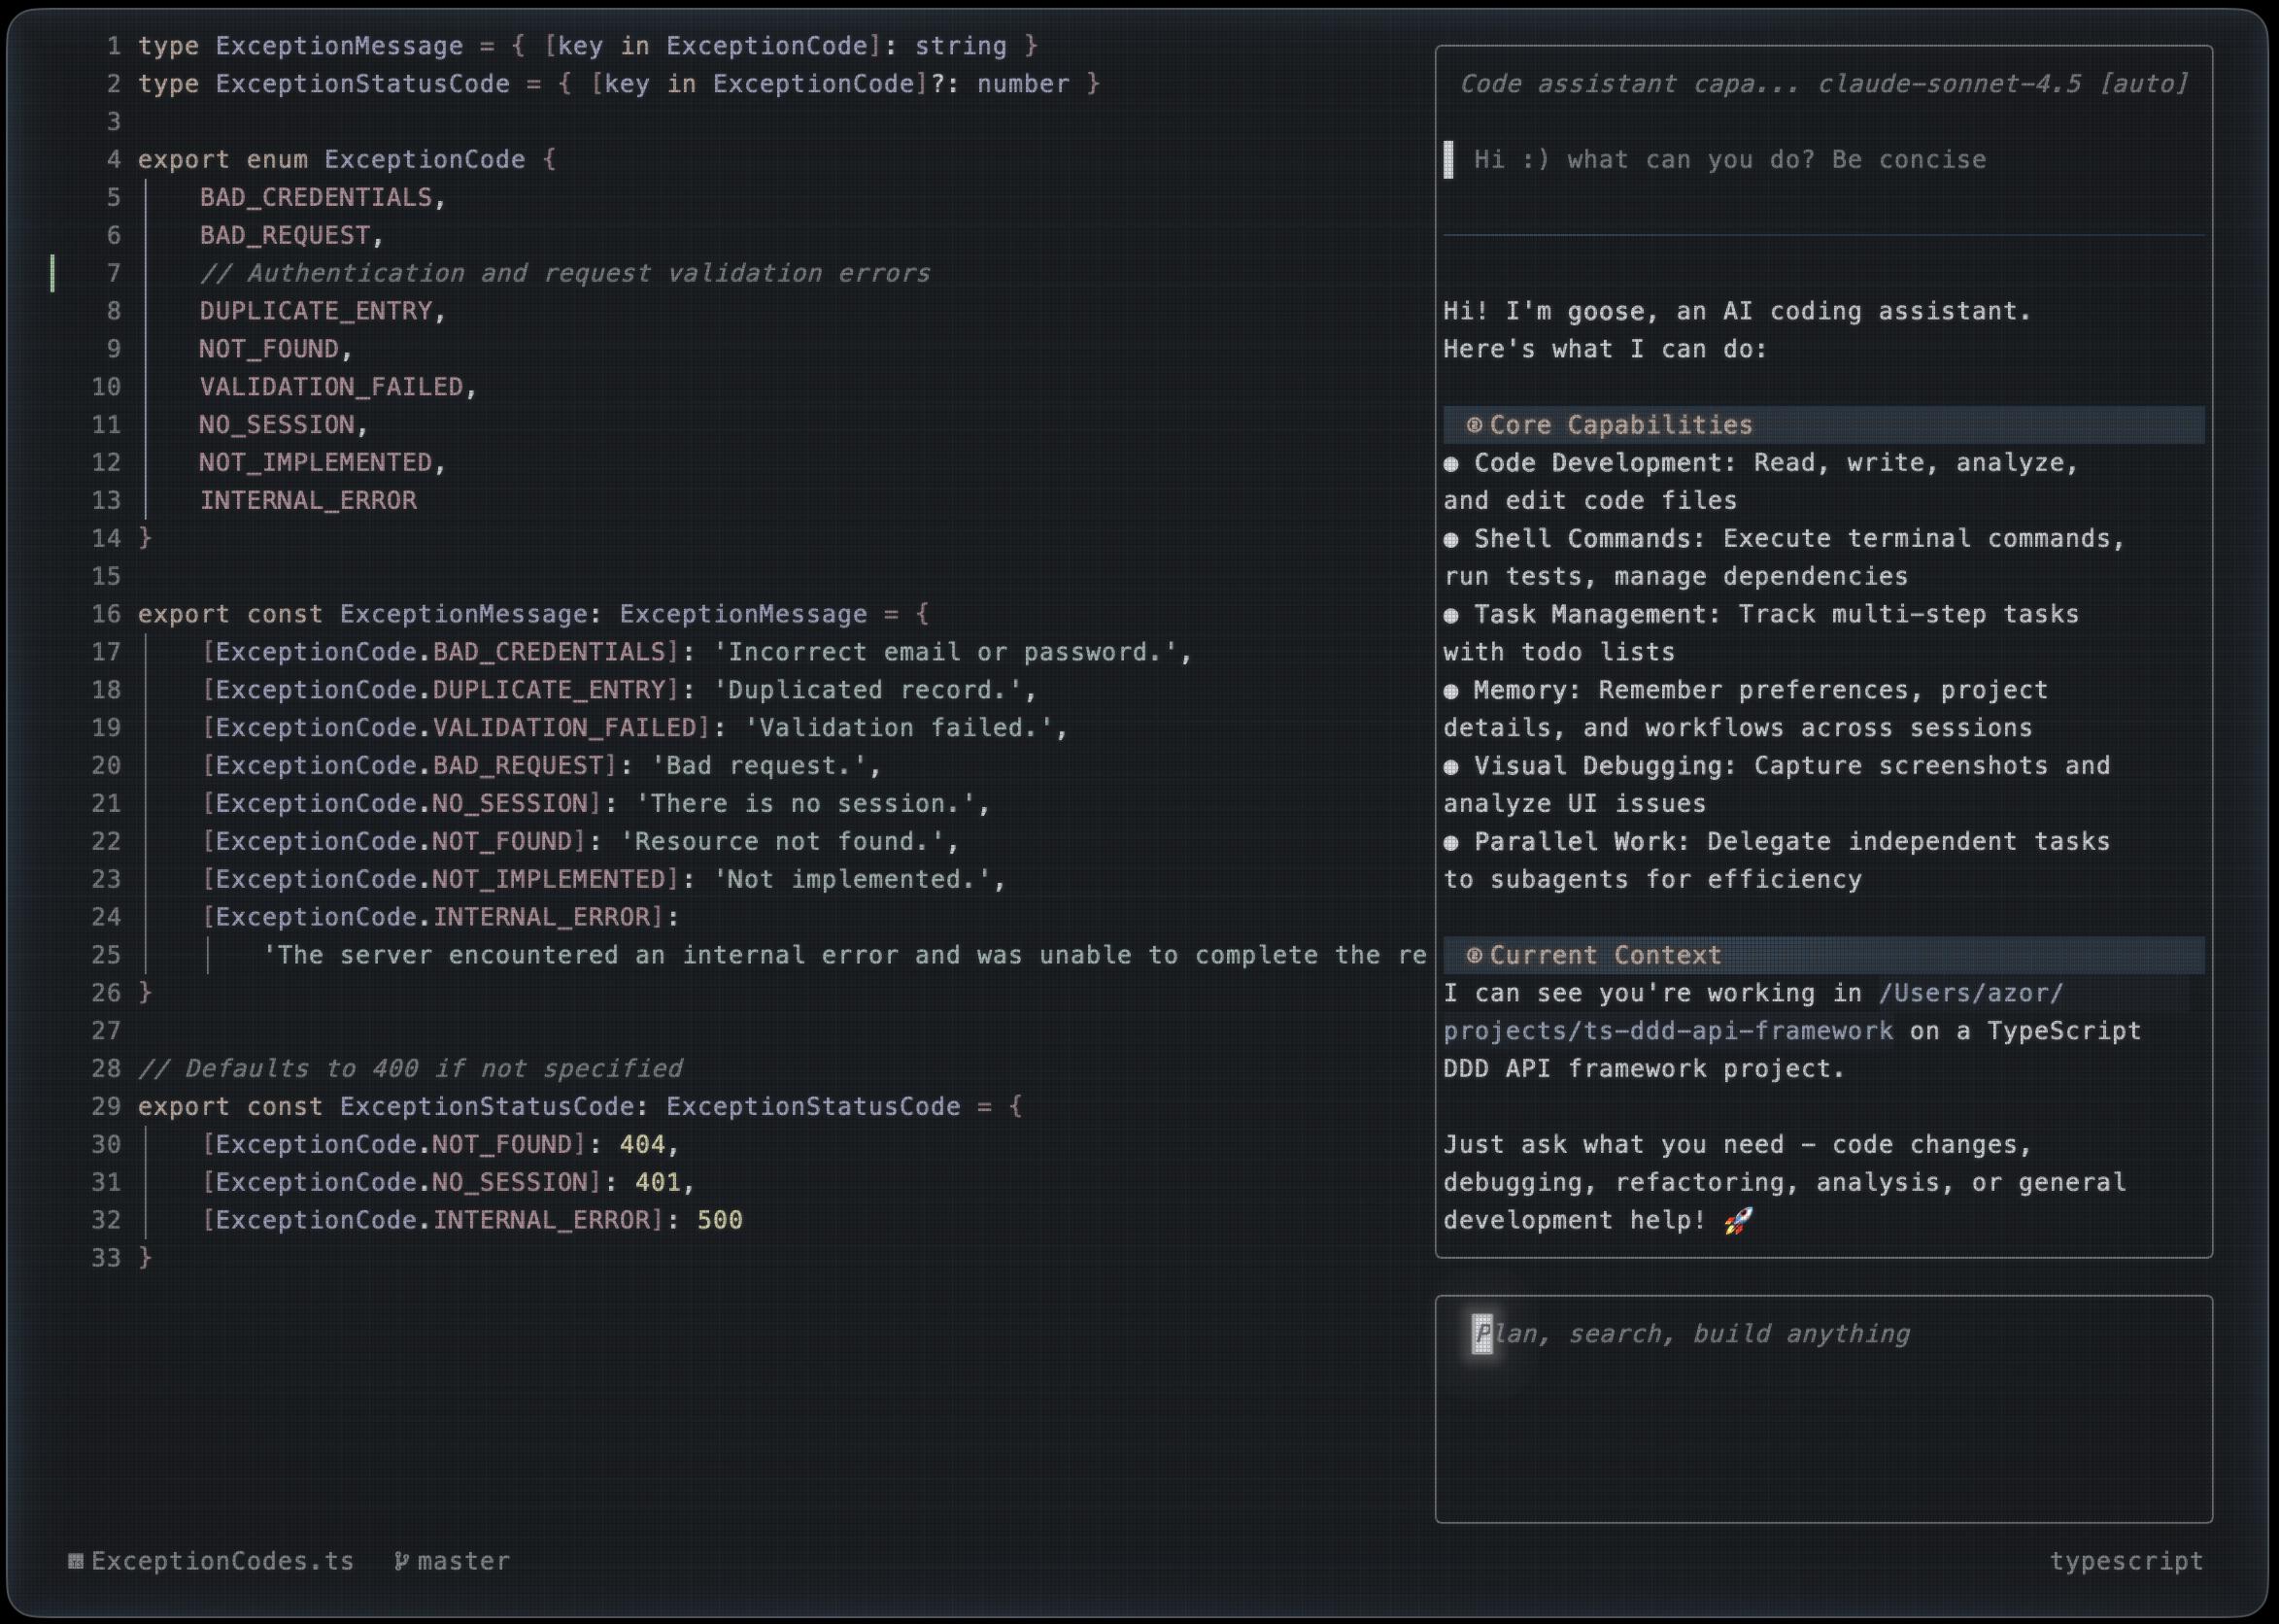Click the bullet next to Code Development
Image resolution: width=2279 pixels, height=1624 pixels.
(x=1451, y=463)
